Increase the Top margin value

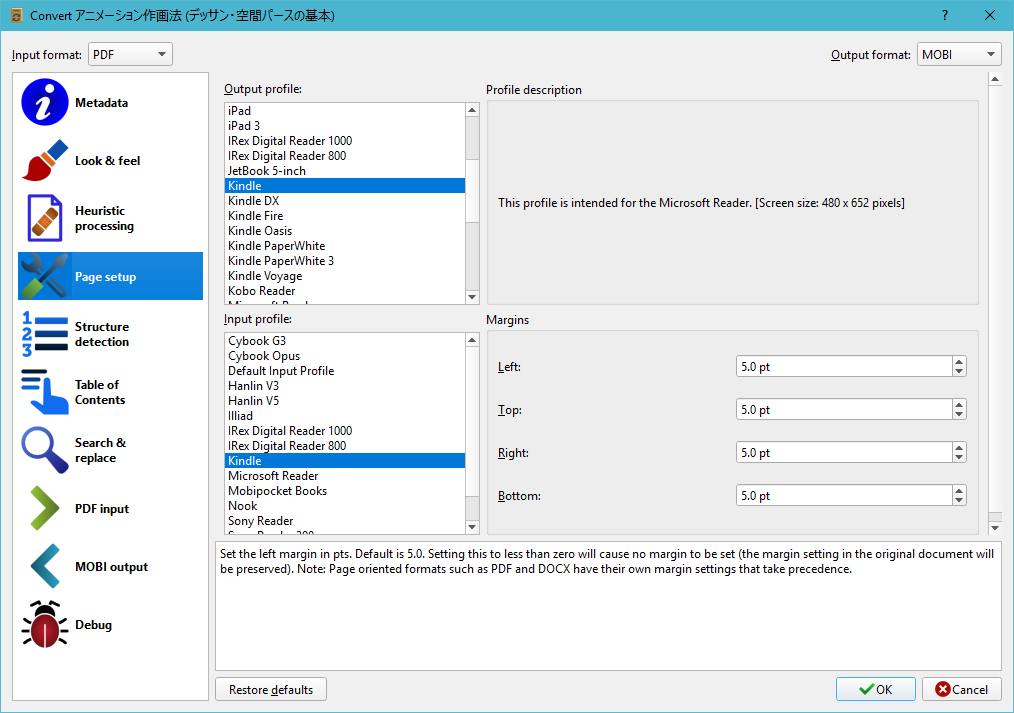pos(959,405)
